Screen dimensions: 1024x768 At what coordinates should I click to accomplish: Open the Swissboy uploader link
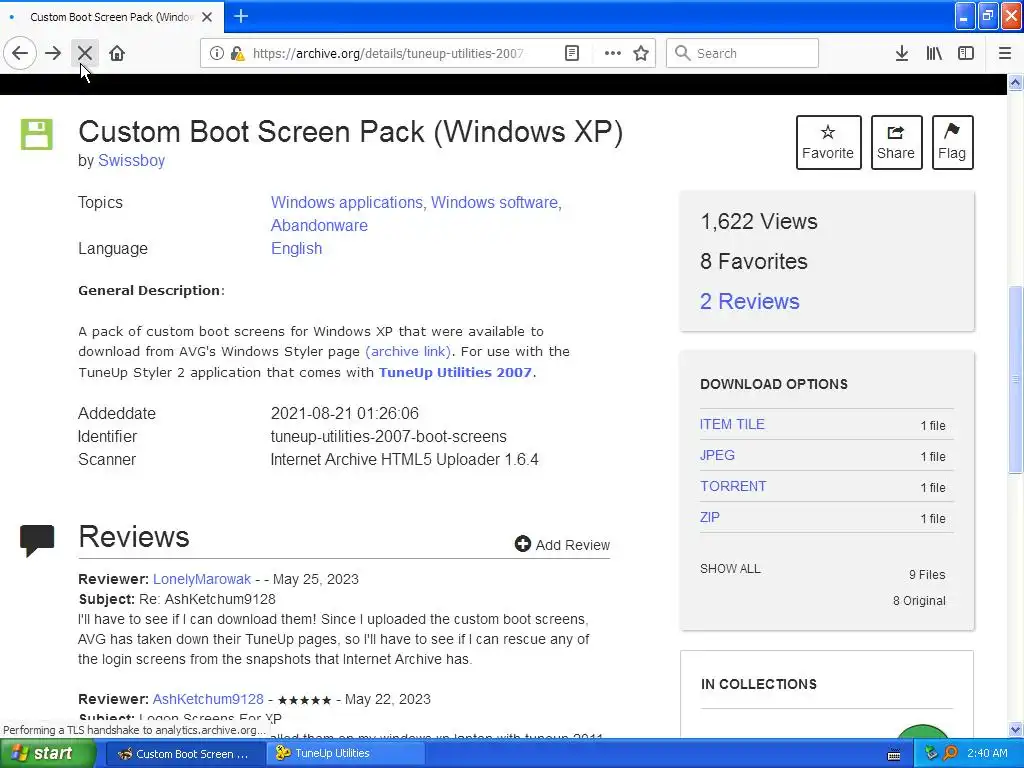(131, 161)
